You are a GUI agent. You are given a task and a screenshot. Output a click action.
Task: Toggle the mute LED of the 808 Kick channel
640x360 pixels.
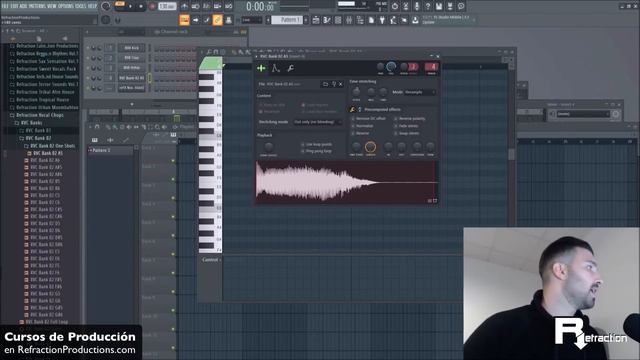pos(88,48)
